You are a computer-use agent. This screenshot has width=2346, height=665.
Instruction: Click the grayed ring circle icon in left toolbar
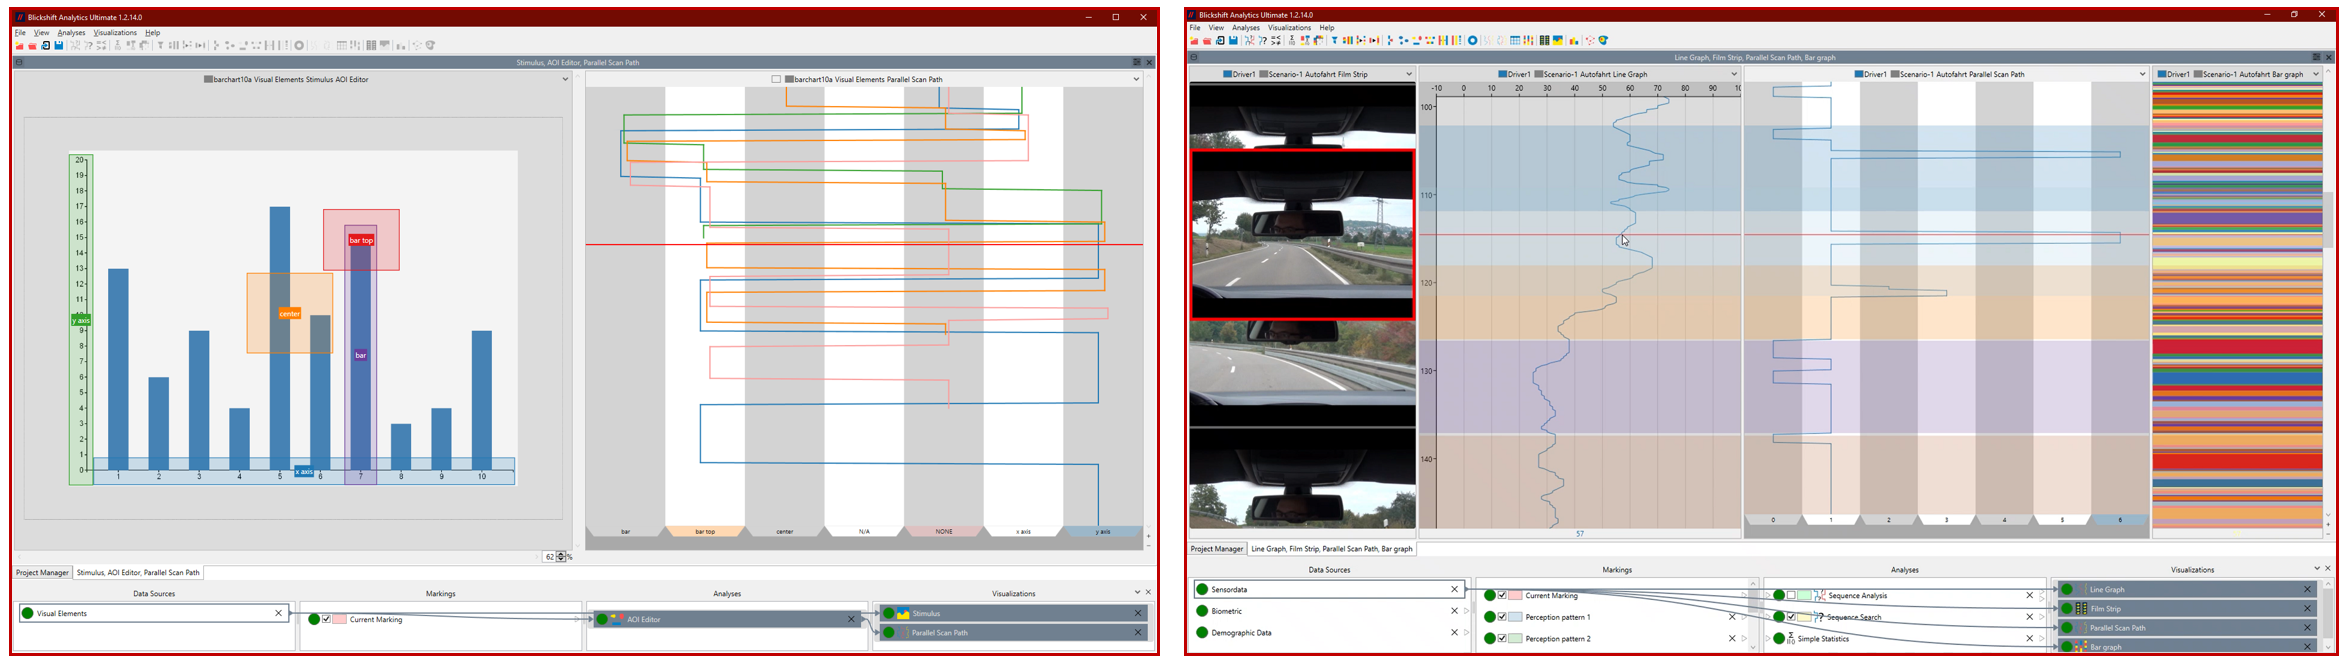(x=299, y=45)
